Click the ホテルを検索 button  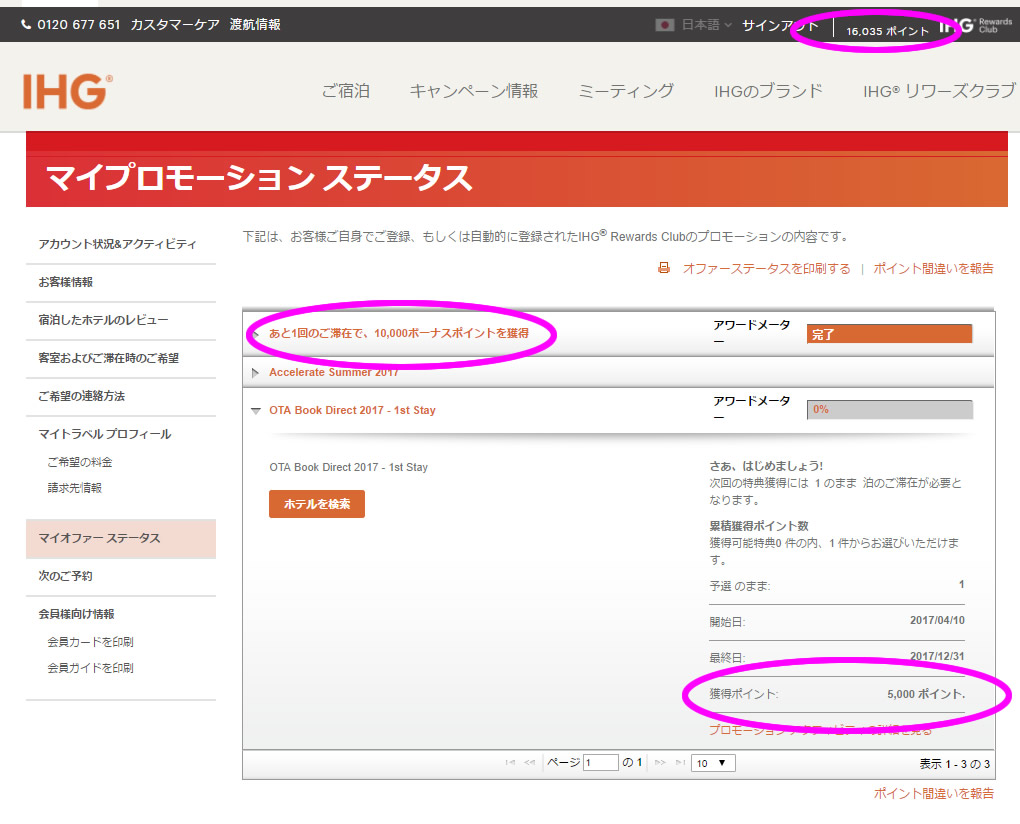click(317, 504)
